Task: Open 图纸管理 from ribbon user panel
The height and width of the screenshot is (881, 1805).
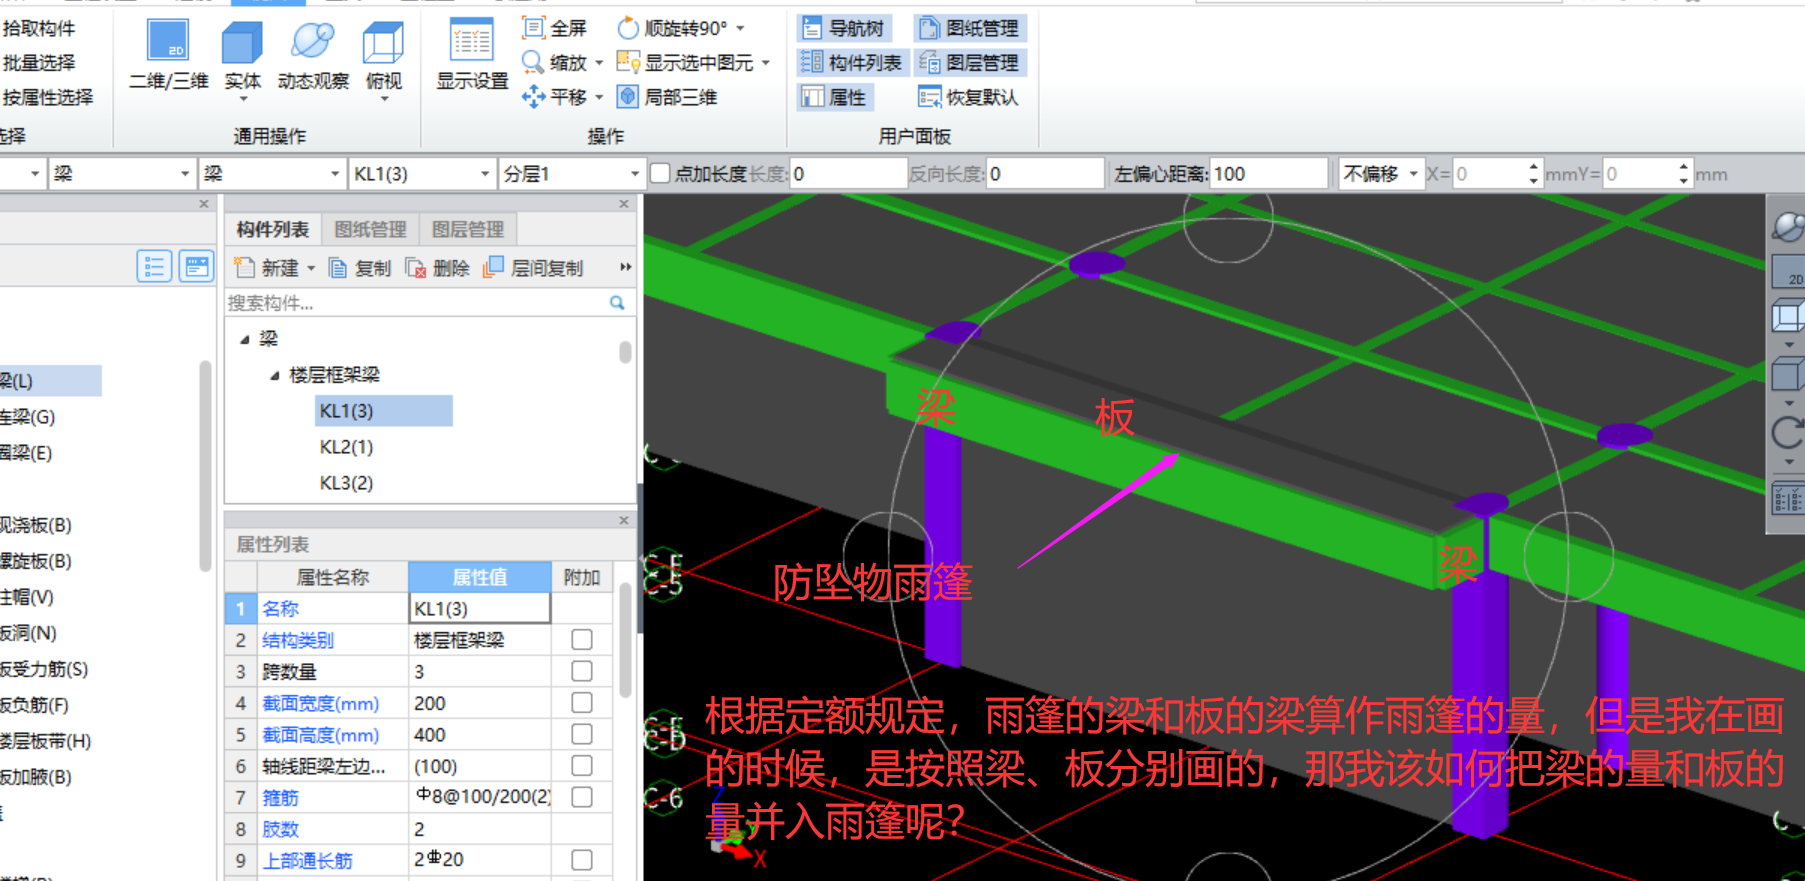Action: click(970, 28)
